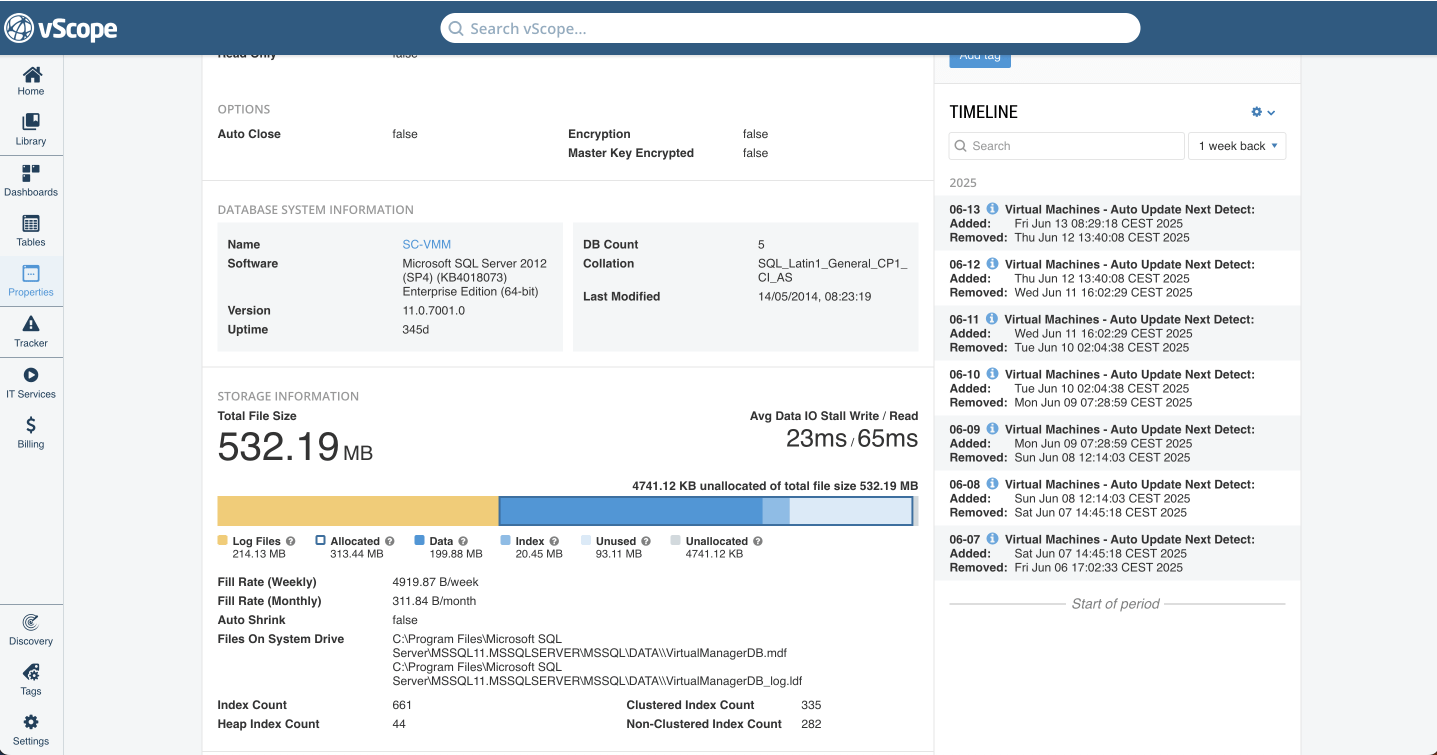Click the info icon on 06-13 entry

[993, 208]
